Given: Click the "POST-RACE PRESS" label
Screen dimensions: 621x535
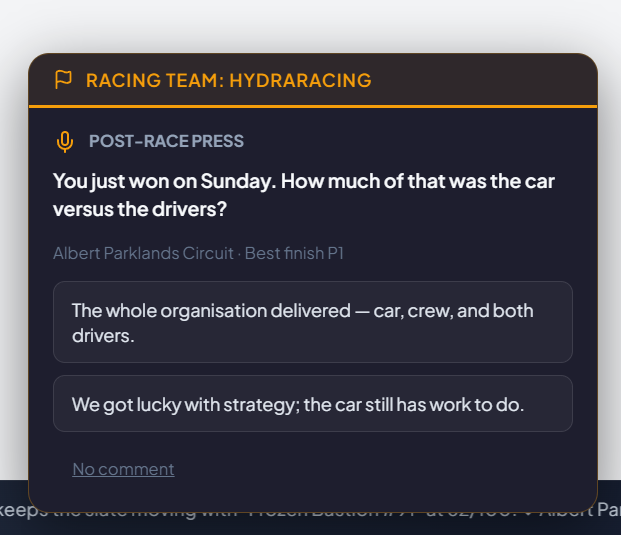Looking at the screenshot, I should pyautogui.click(x=166, y=141).
